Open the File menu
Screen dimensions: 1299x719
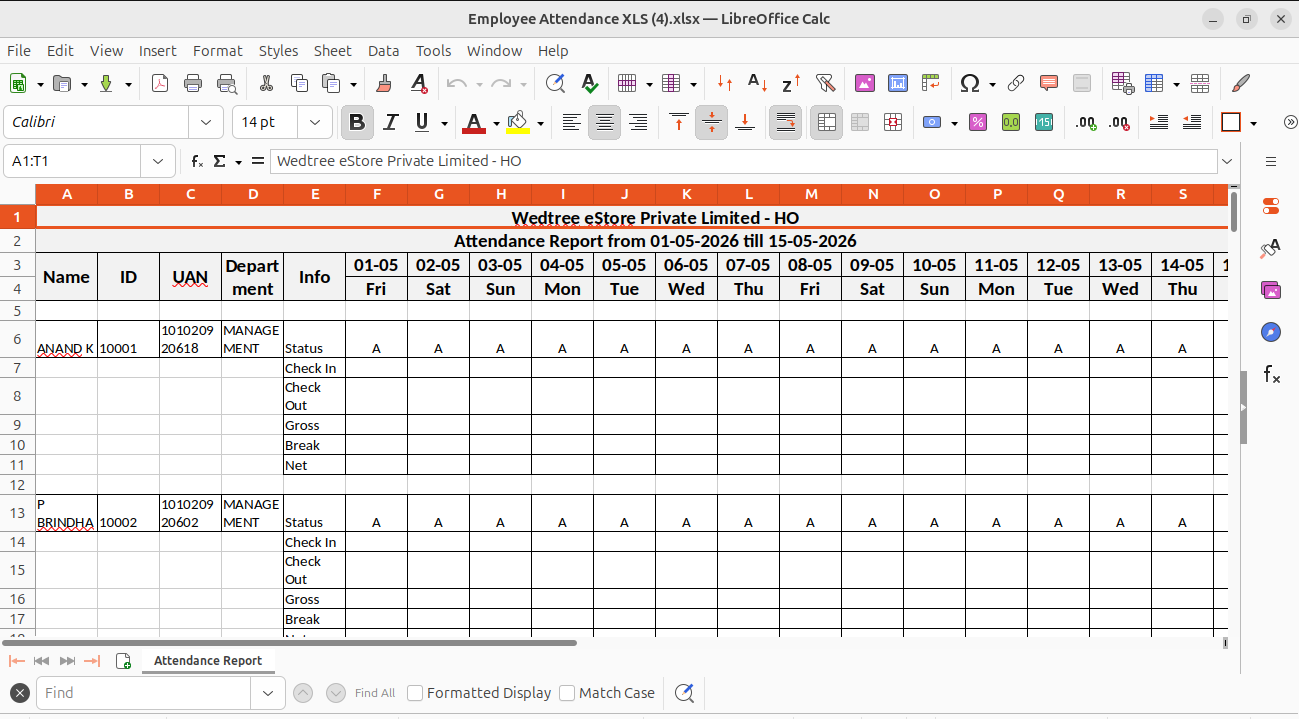point(19,50)
